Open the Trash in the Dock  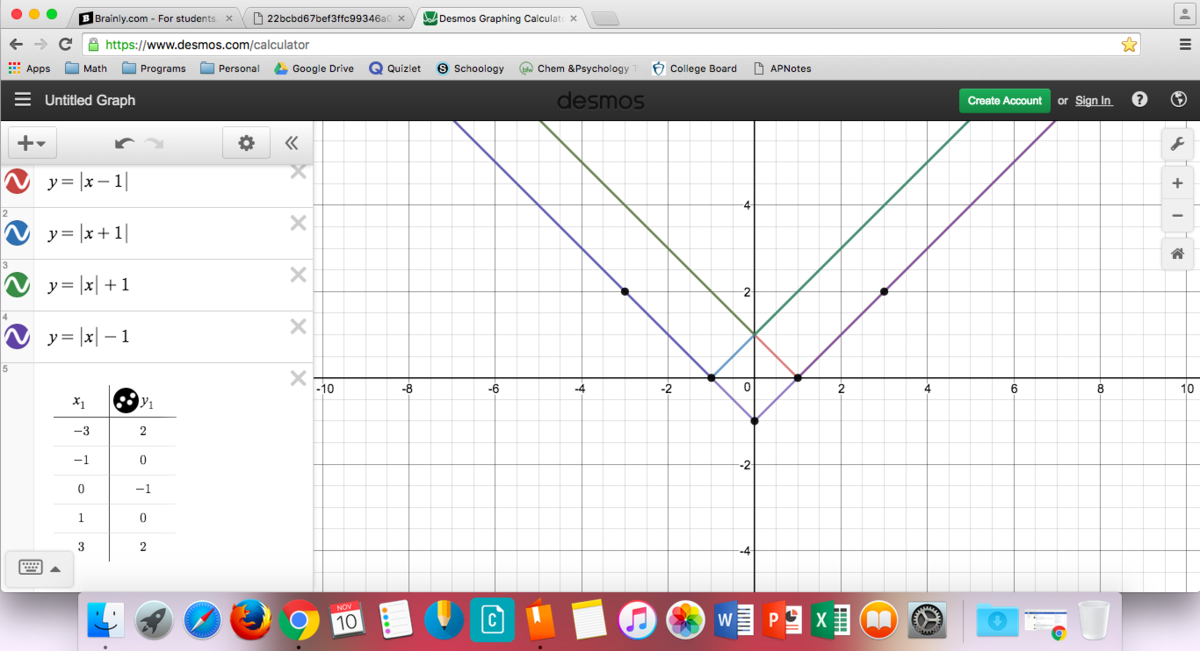coord(1093,620)
